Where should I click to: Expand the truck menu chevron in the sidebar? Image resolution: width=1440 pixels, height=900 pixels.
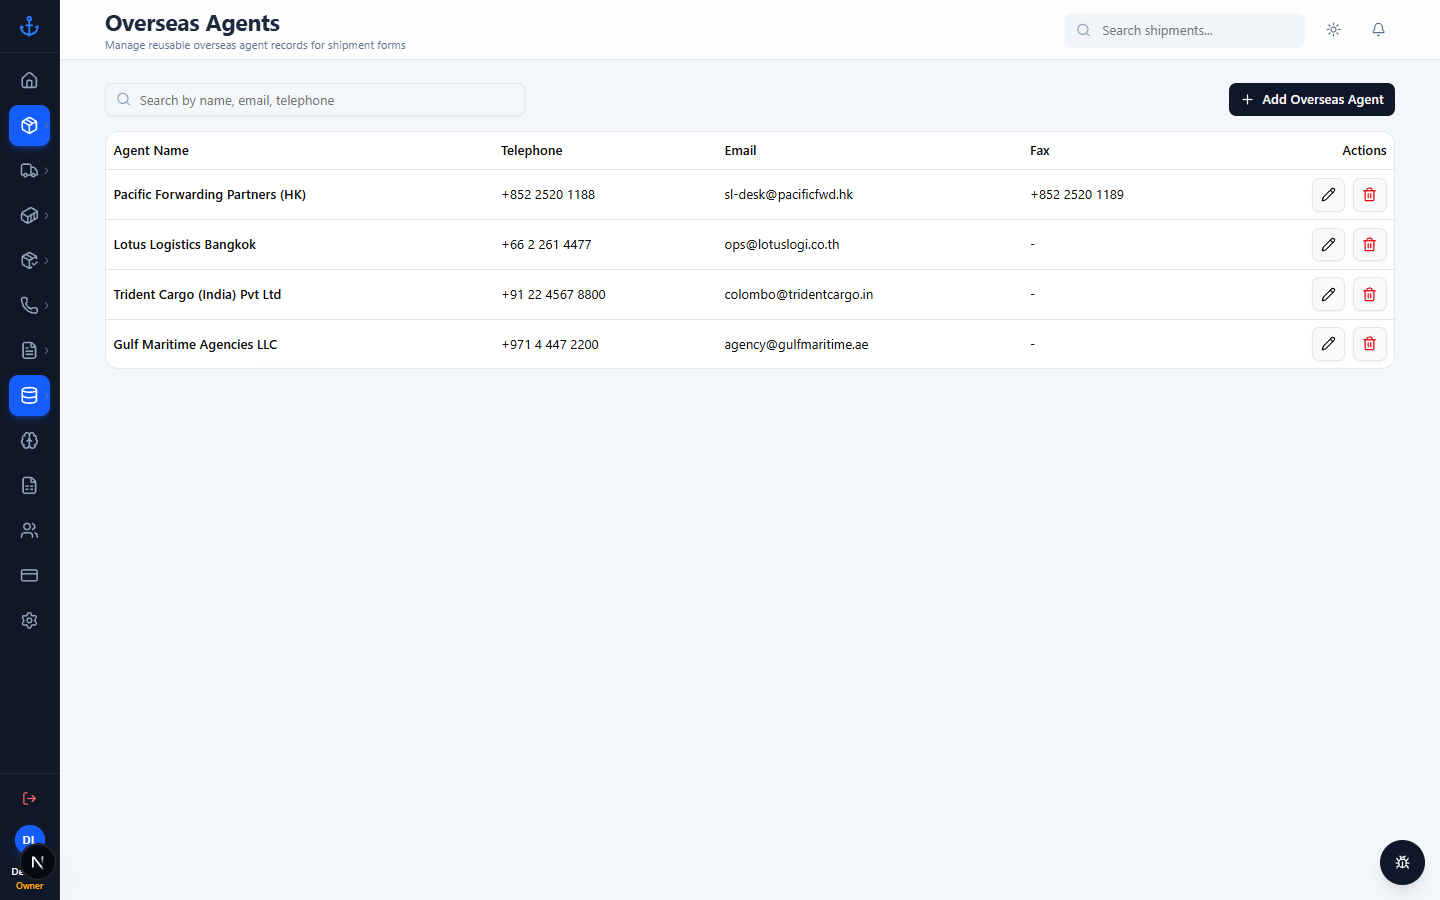tap(46, 171)
